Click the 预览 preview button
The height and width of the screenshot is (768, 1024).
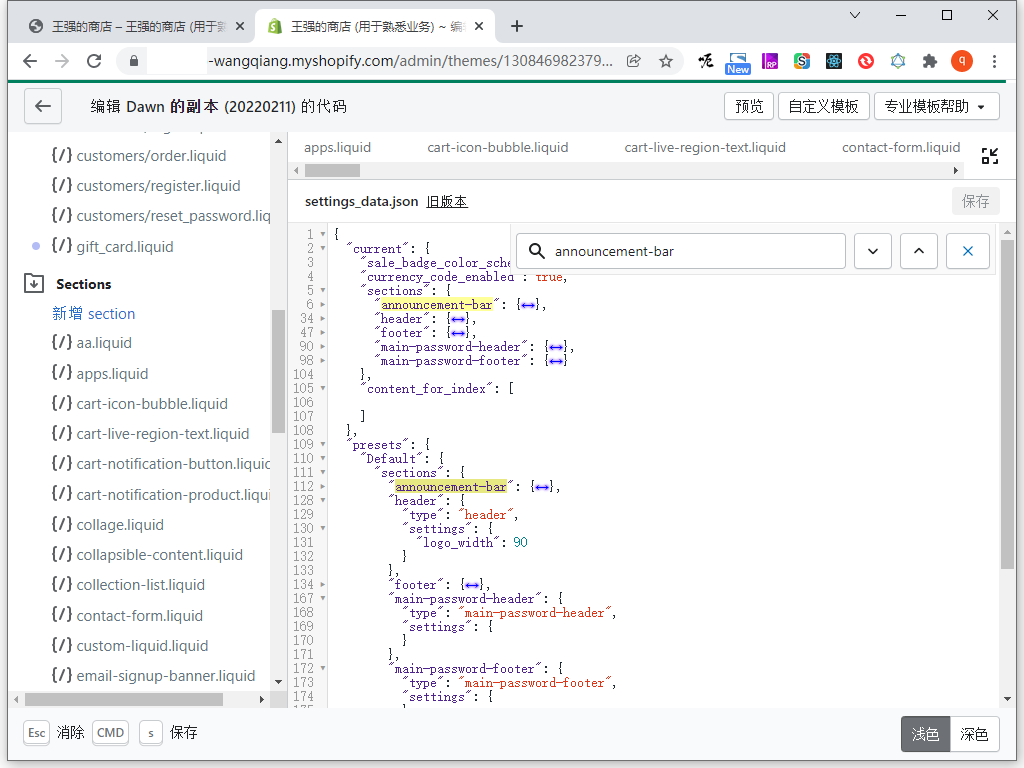click(x=749, y=106)
